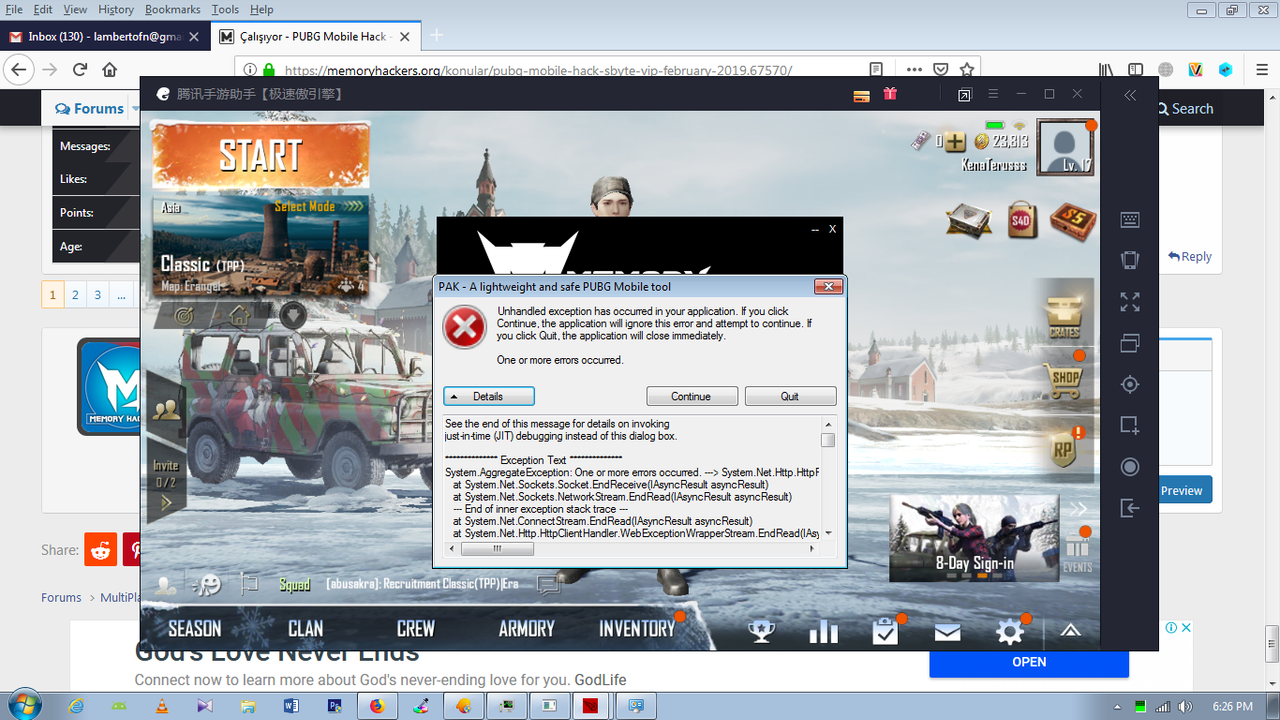Open the CREW tab in PUBG
This screenshot has width=1280, height=720.
coord(415,628)
